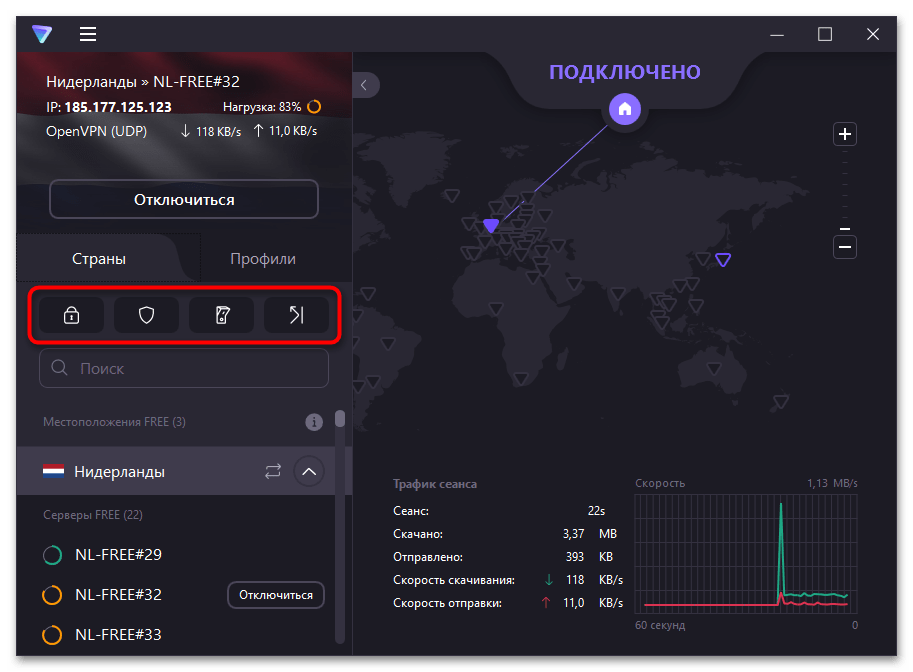Viewport: 913px width, 672px height.
Task: Click the Proton VPN logo icon
Action: tap(41, 34)
